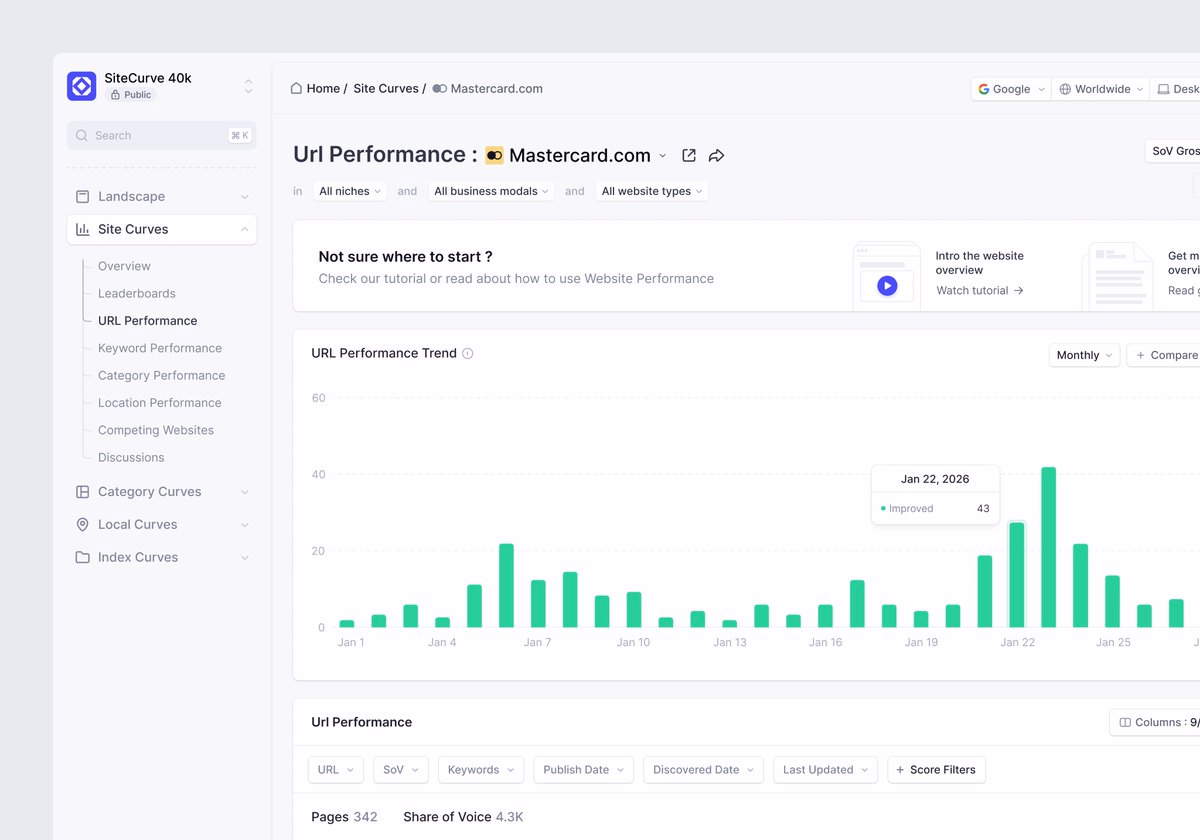1200x840 pixels.
Task: Select URL Performance in sidebar
Action: (148, 321)
